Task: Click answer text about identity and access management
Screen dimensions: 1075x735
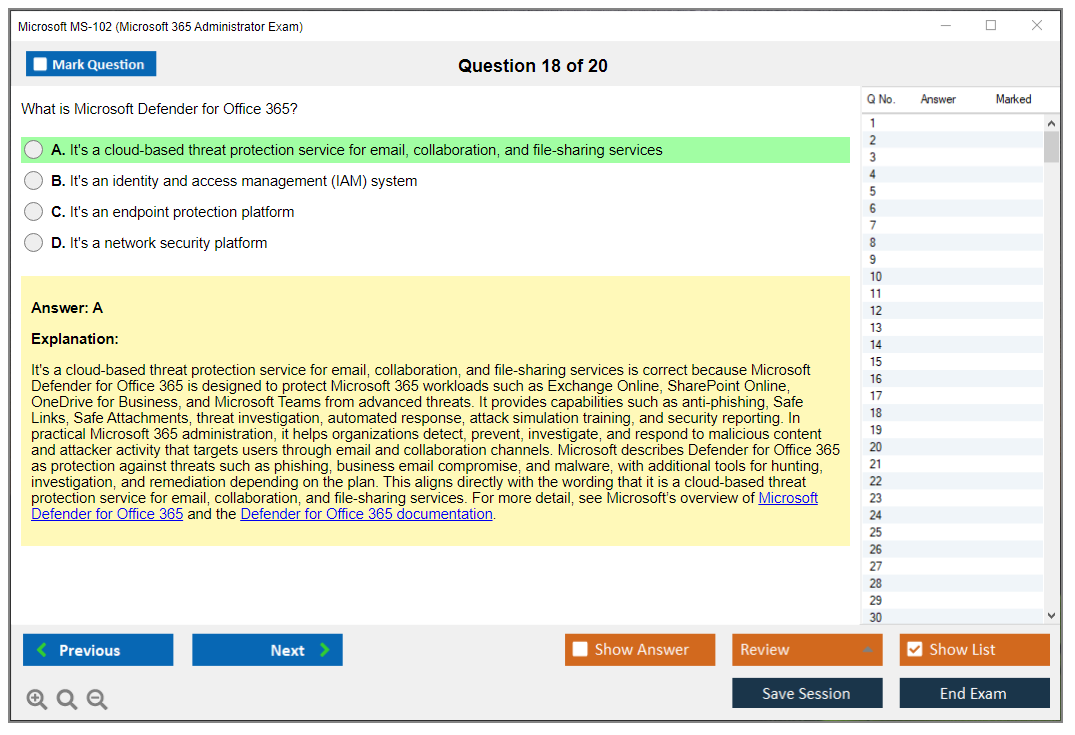Action: pyautogui.click(x=243, y=181)
